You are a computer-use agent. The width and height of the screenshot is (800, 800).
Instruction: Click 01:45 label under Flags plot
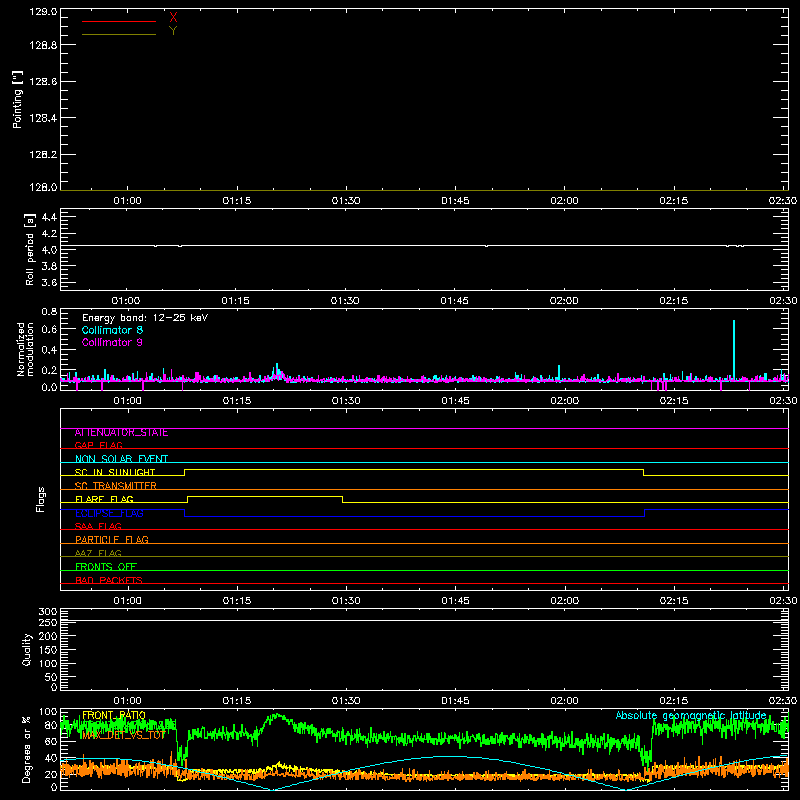455,601
